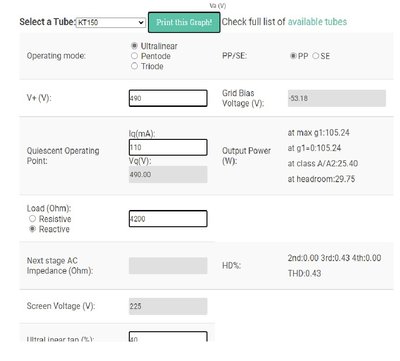
Task: Click the Grid Bias Voltage field
Action: (337, 98)
